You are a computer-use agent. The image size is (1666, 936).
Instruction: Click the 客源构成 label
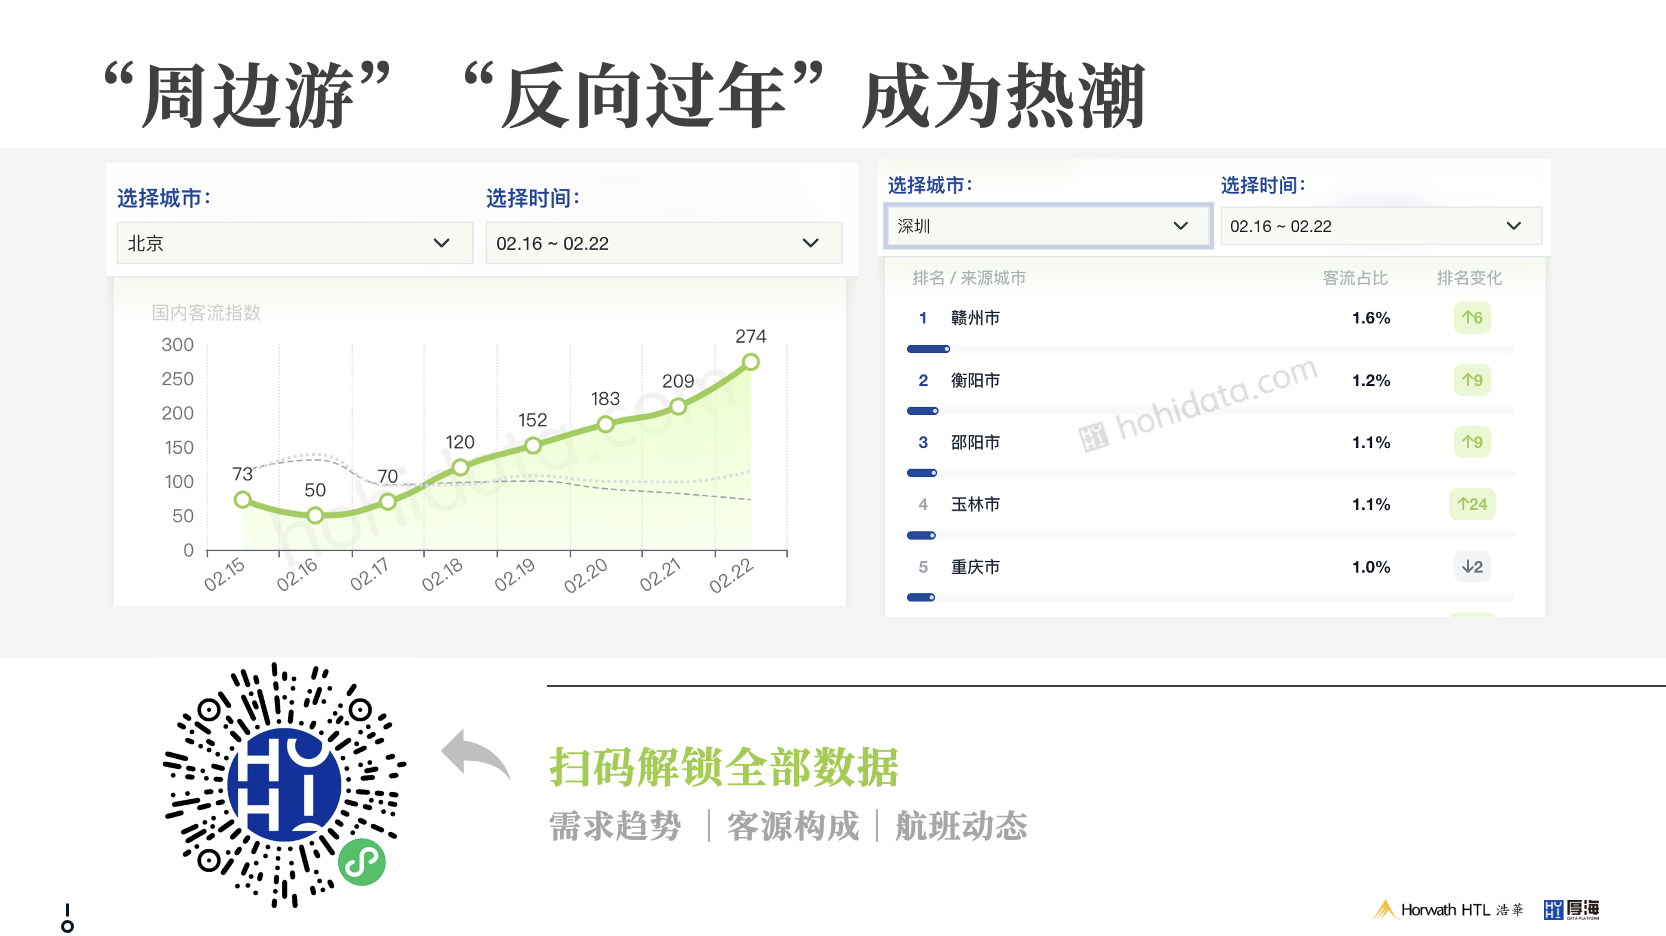(793, 826)
